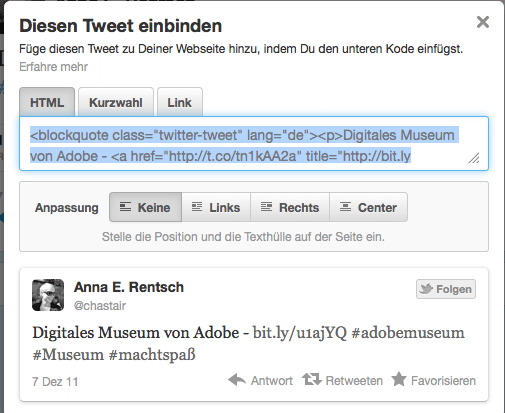Close the embed tweet dialog
The height and width of the screenshot is (413, 505).
[x=483, y=22]
